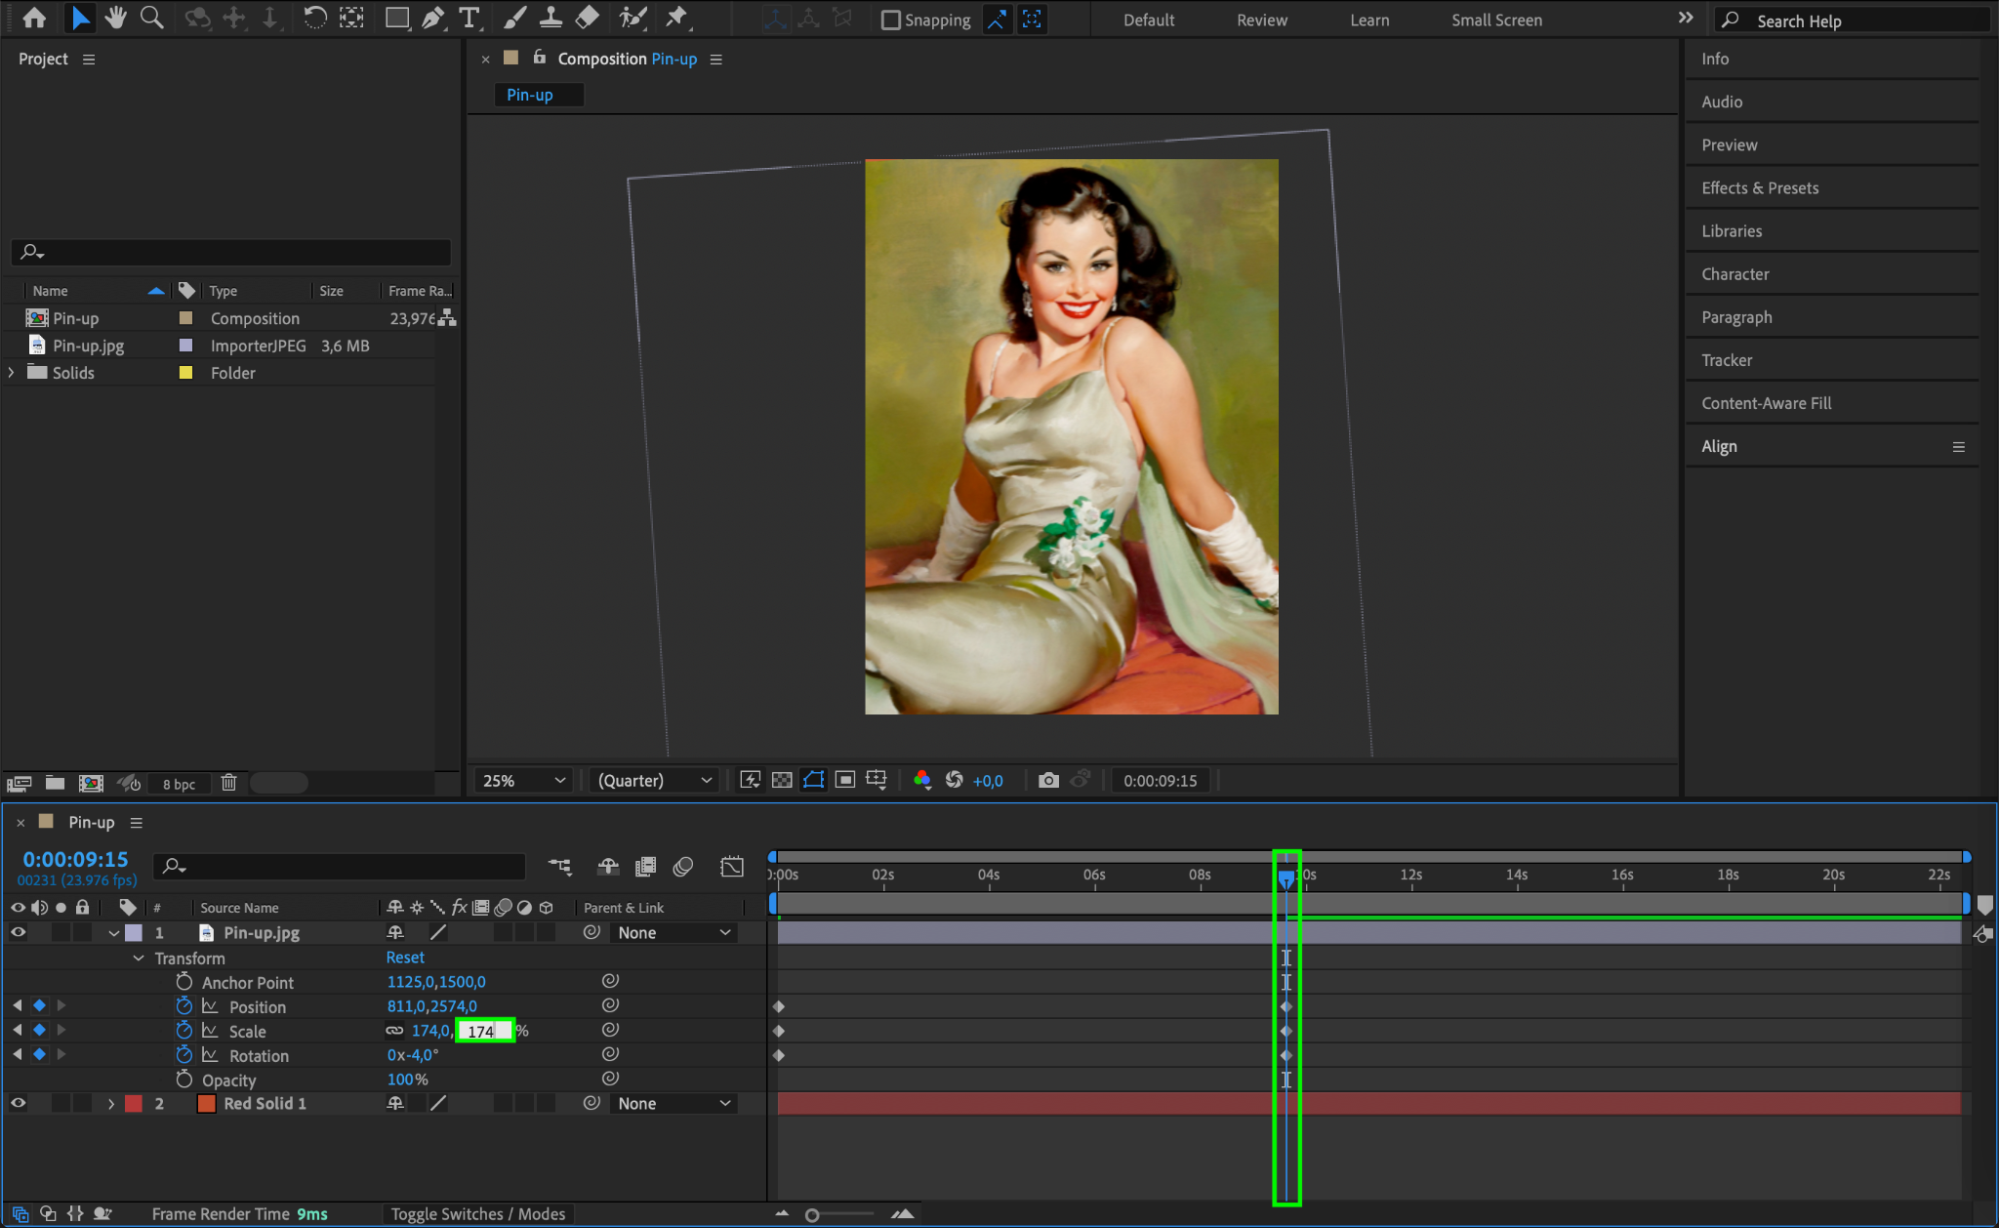Hide the Red Solid 1 layer
1999x1228 pixels.
coord(18,1103)
